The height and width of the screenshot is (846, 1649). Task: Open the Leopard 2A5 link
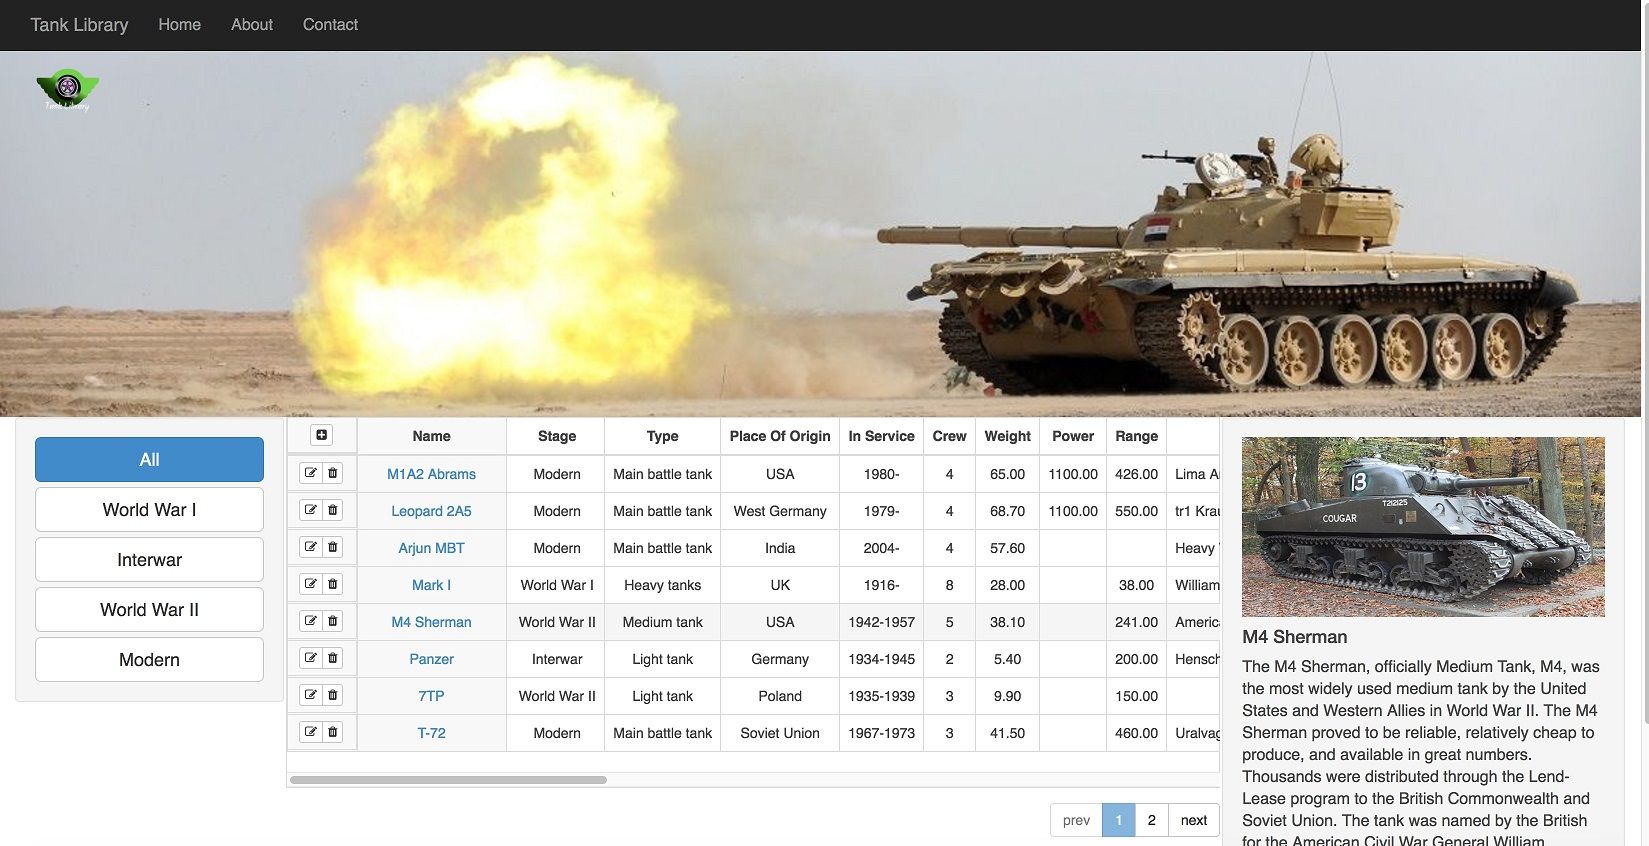point(431,511)
